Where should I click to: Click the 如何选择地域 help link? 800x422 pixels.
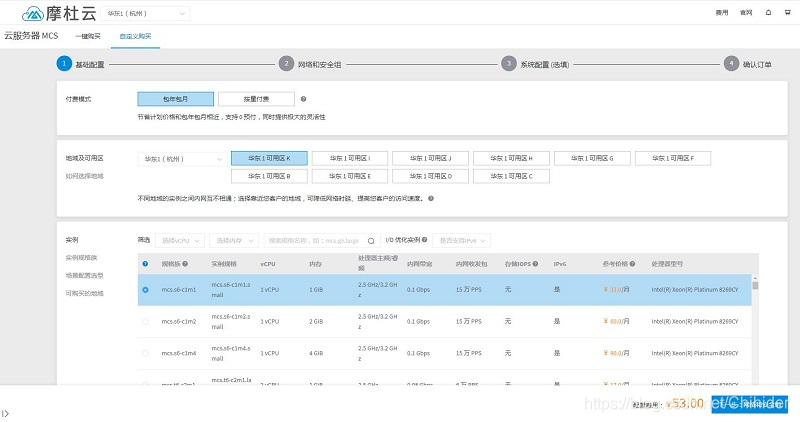[84, 176]
